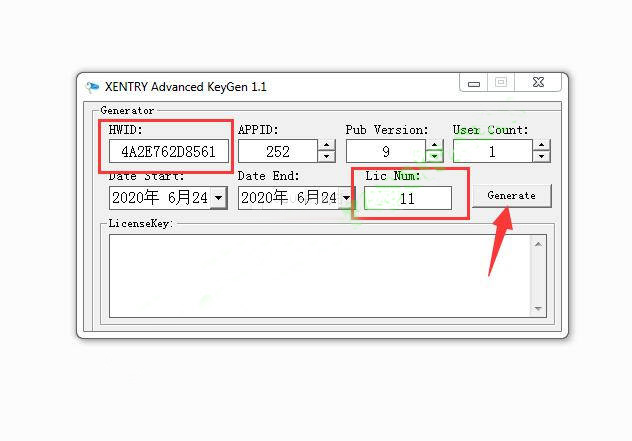Click the HWID label text
This screenshot has height=441, width=632.
pyautogui.click(x=125, y=130)
